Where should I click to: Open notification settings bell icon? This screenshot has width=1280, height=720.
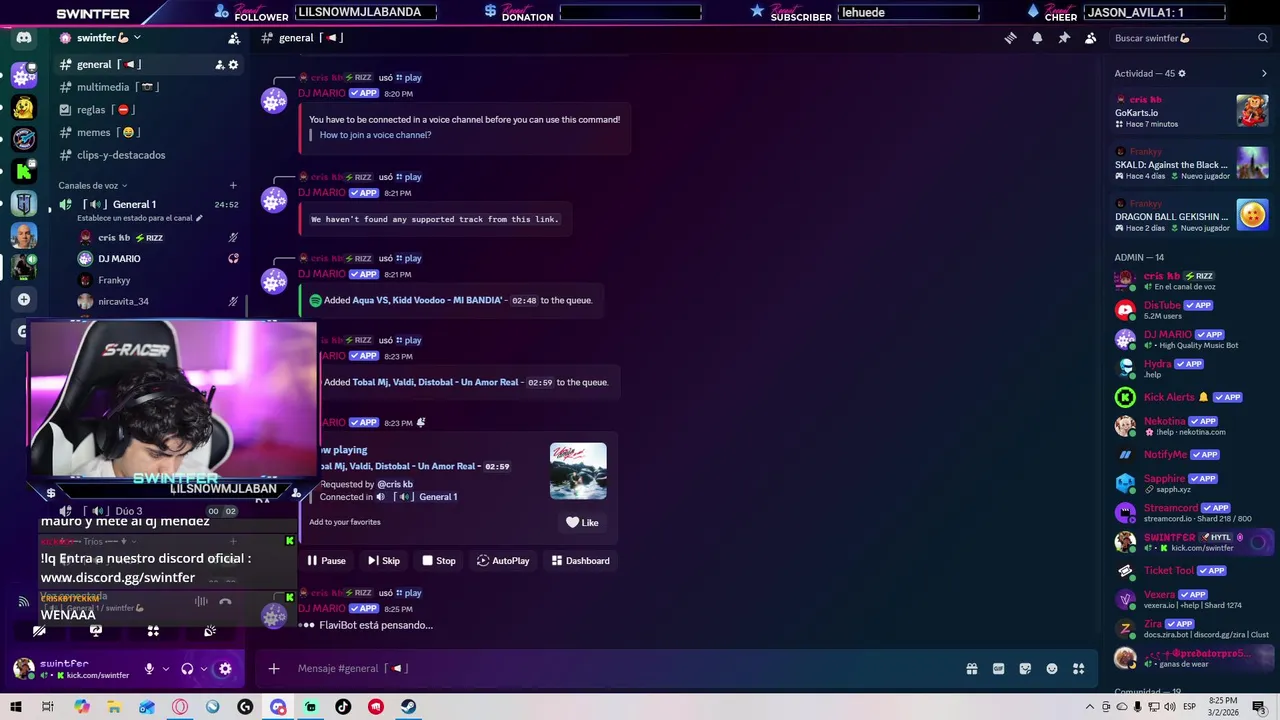(1037, 38)
